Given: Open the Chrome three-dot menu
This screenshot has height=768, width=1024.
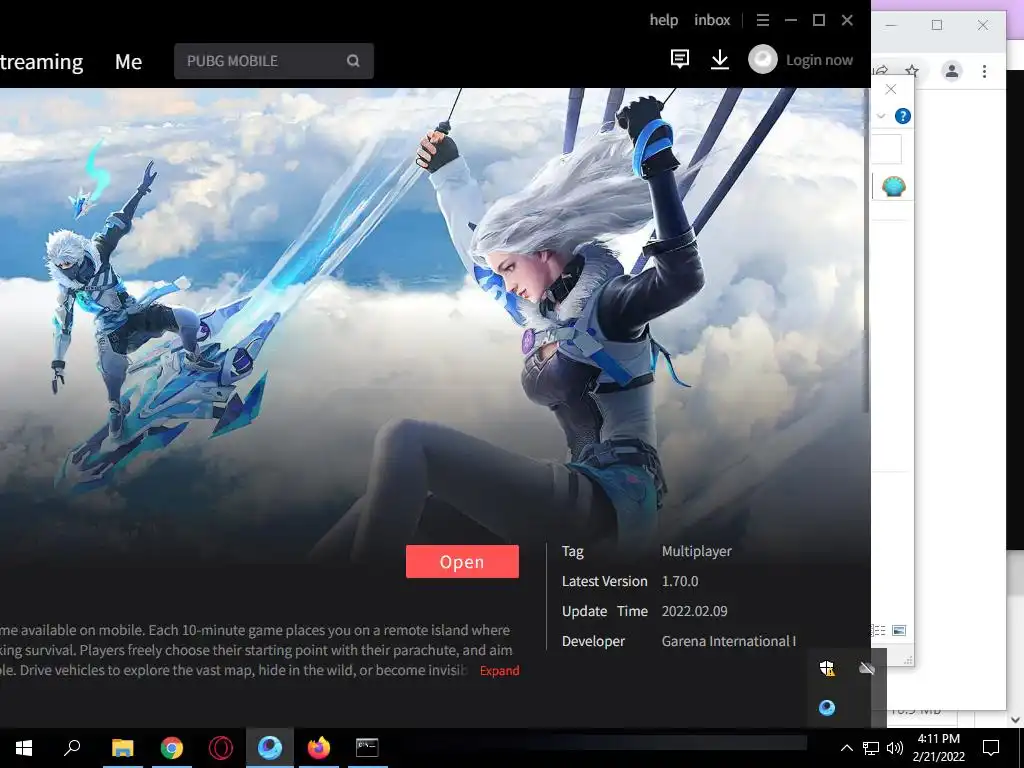Looking at the screenshot, I should click(984, 71).
